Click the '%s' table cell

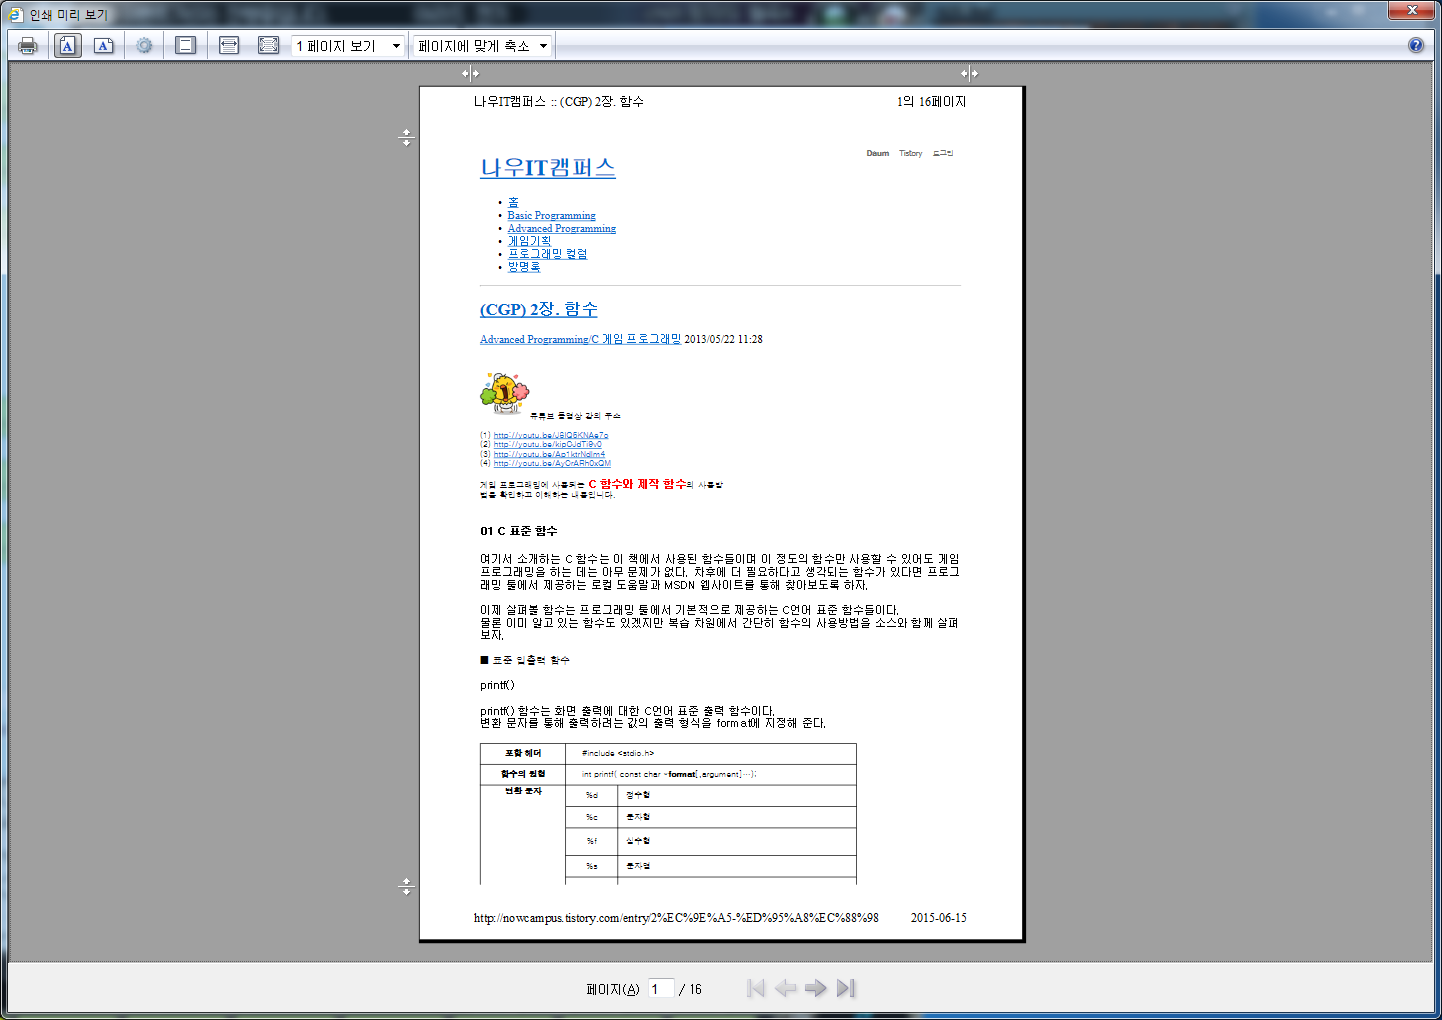592,866
